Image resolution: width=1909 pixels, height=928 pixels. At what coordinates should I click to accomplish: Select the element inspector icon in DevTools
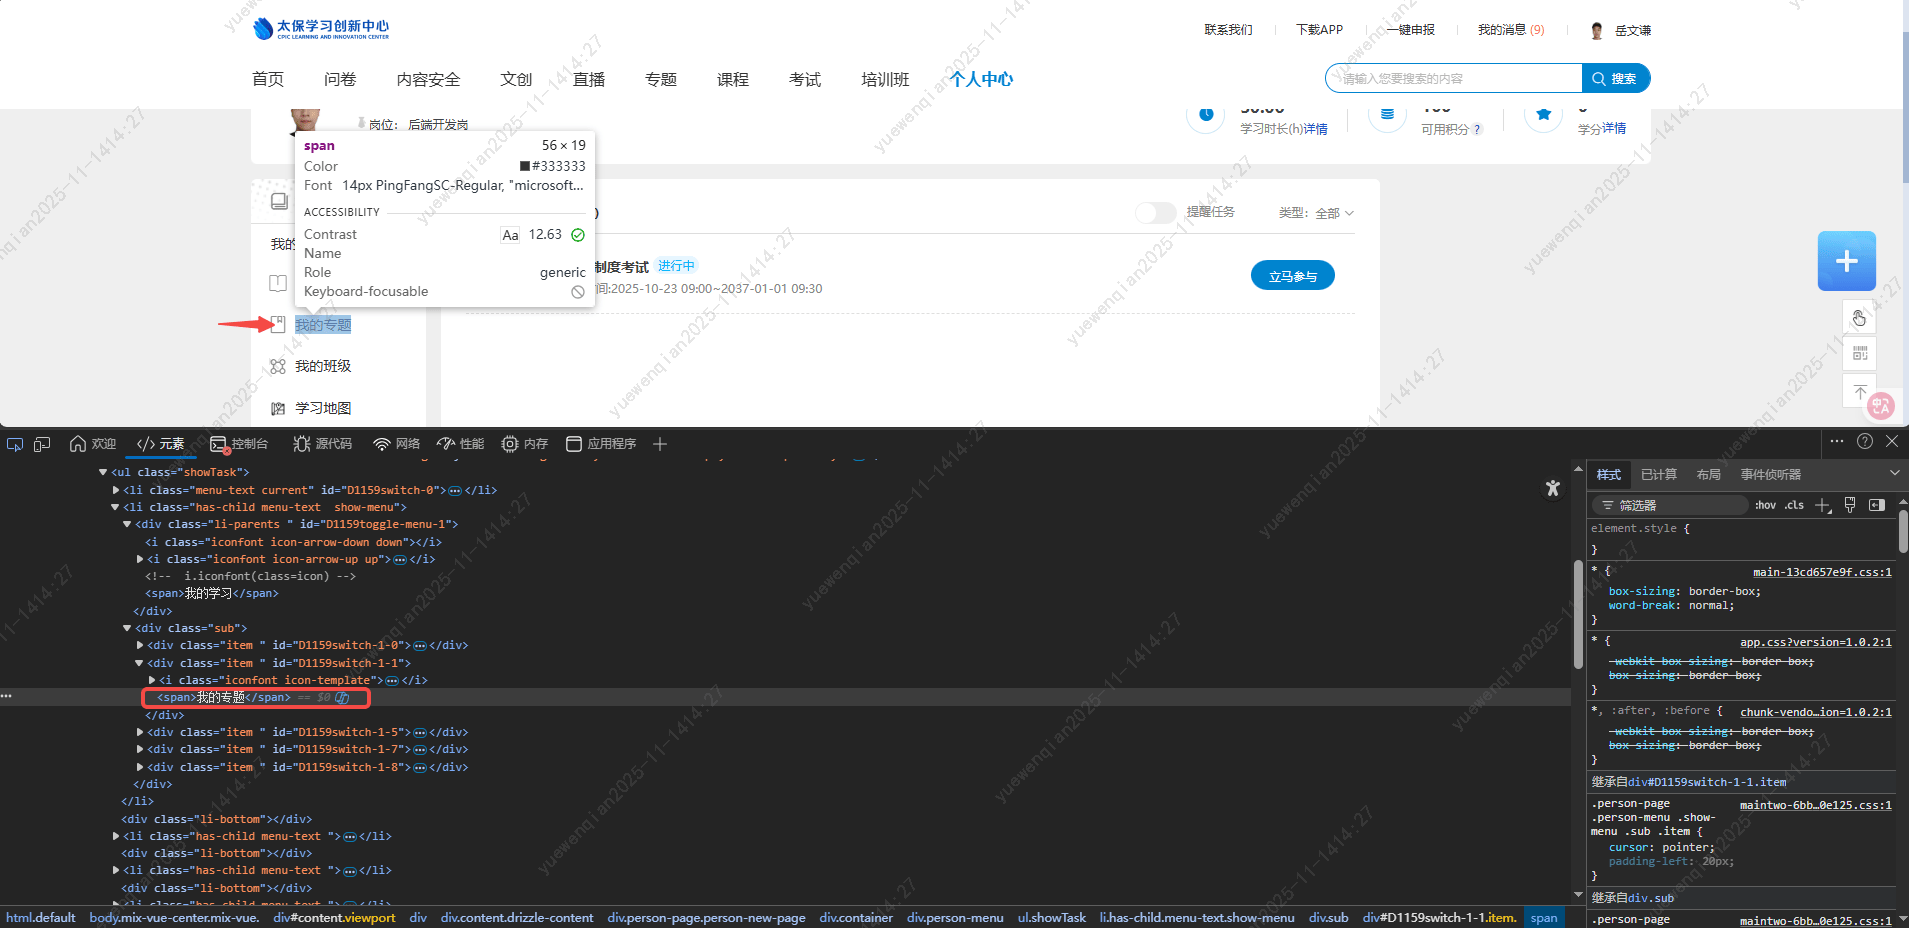(x=14, y=443)
